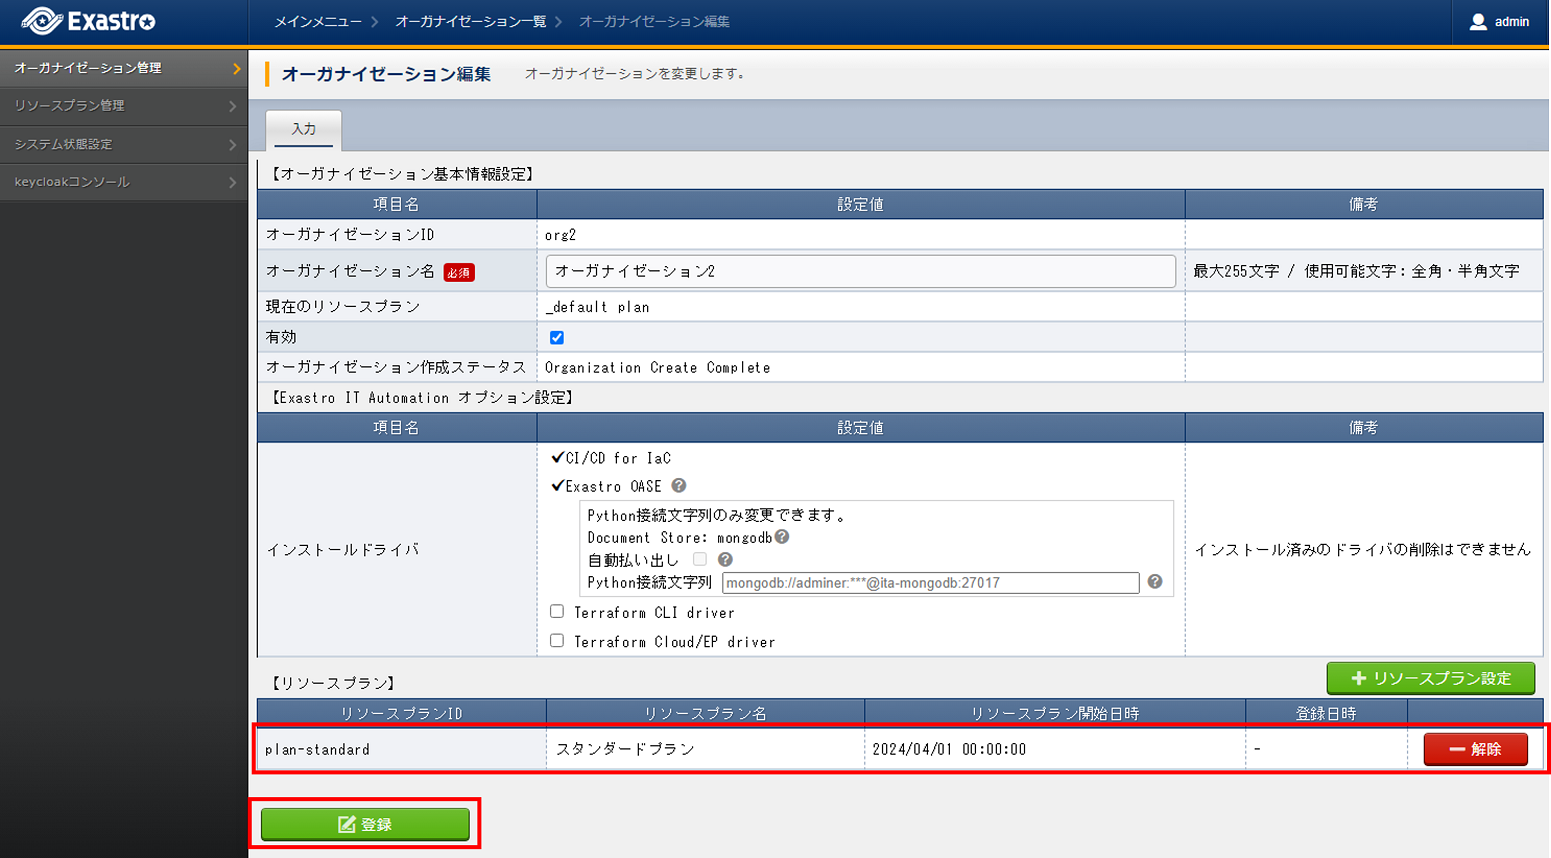Enable Terraform Cloud/EP driver checkbox
Screen dimensions: 1551x858
point(557,640)
